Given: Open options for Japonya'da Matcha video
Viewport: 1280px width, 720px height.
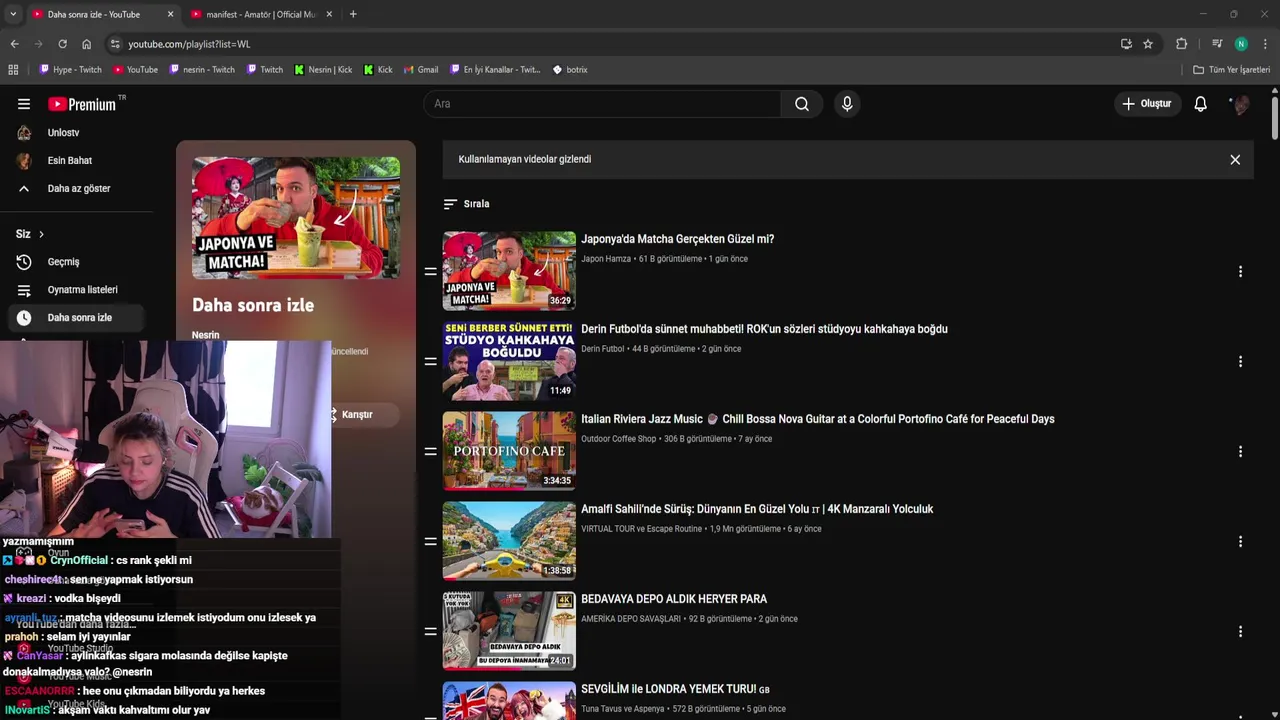Looking at the screenshot, I should click(x=1240, y=272).
